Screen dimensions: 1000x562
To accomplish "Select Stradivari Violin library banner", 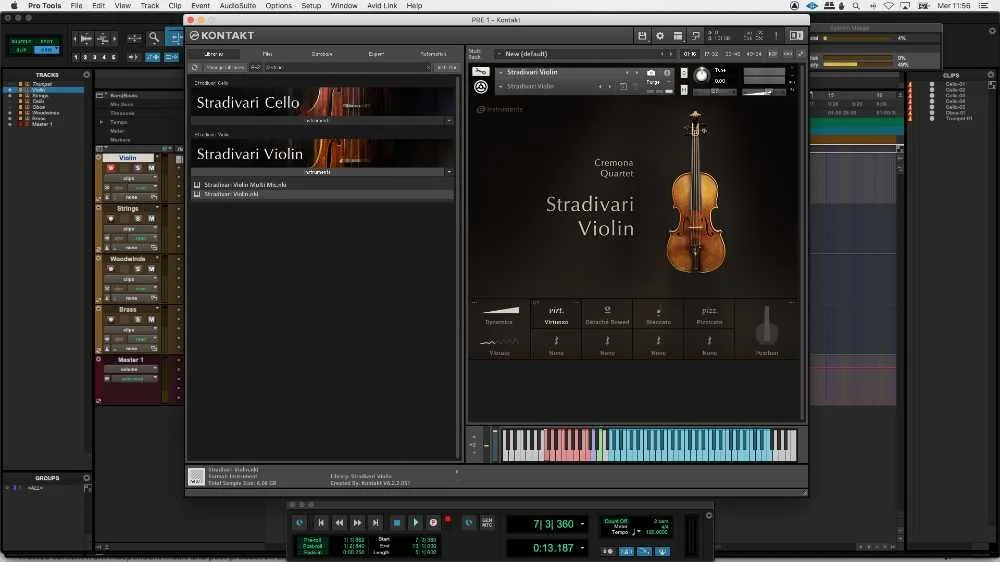I will coord(322,154).
